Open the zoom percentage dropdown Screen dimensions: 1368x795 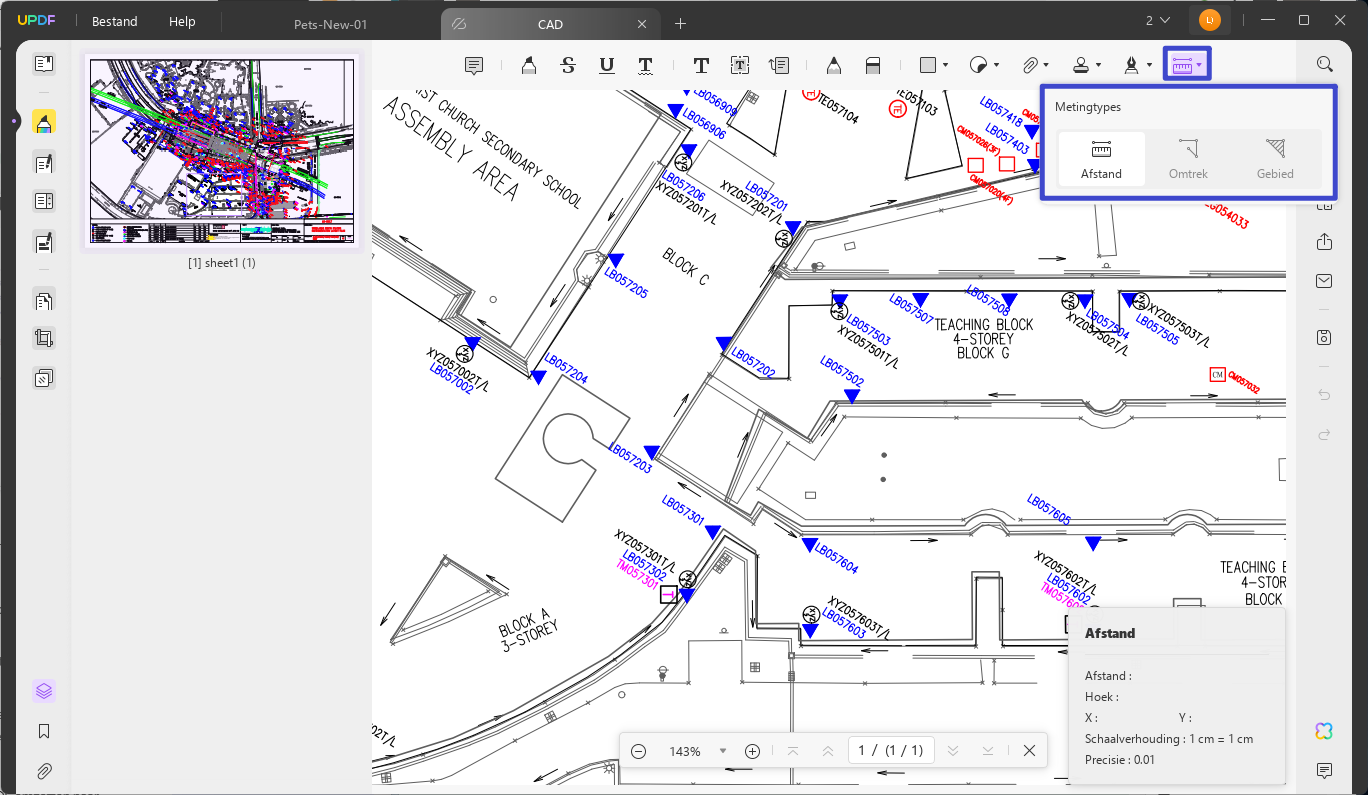(x=722, y=751)
